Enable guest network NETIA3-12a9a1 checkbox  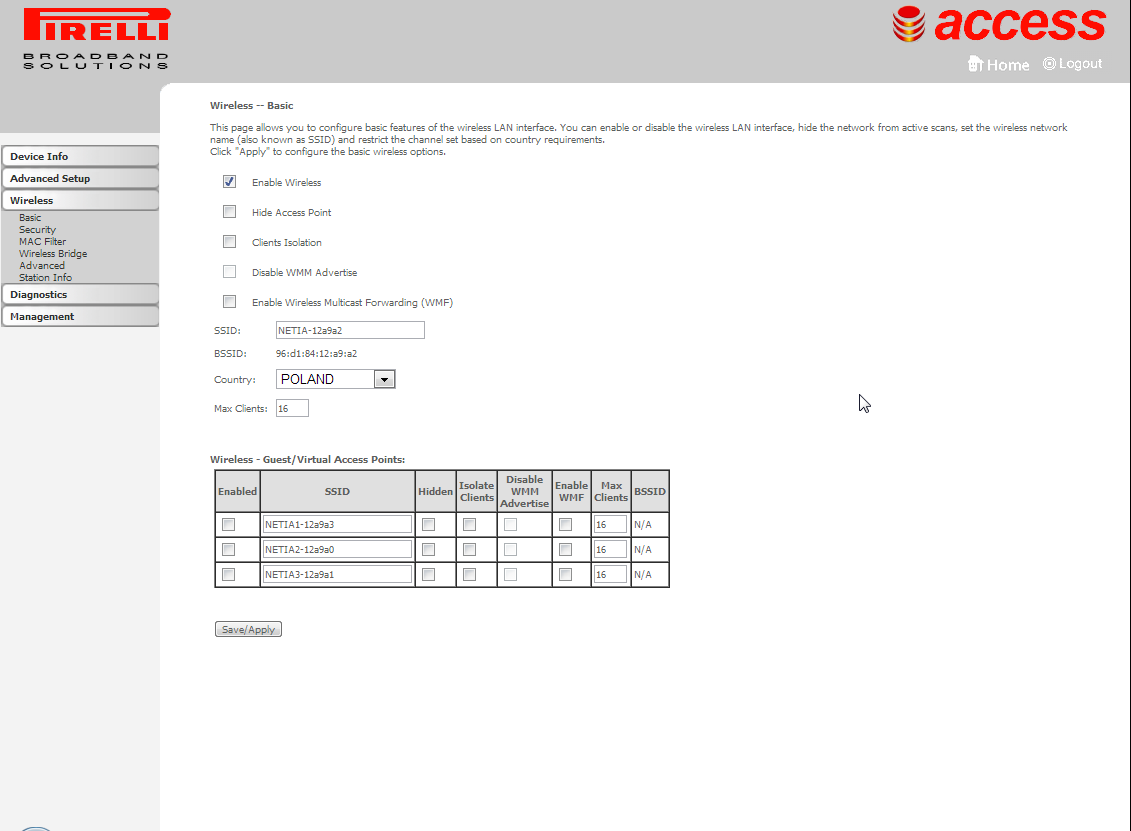[229, 575]
